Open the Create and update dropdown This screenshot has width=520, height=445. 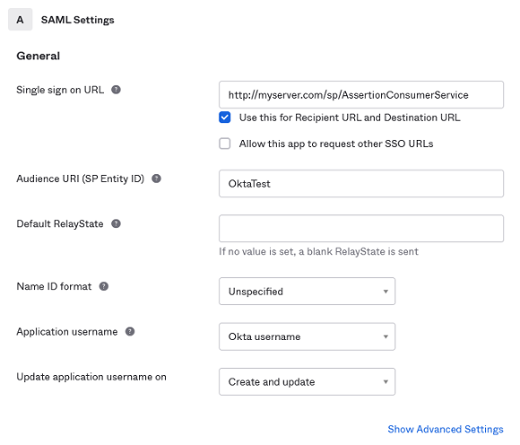[x=307, y=382]
